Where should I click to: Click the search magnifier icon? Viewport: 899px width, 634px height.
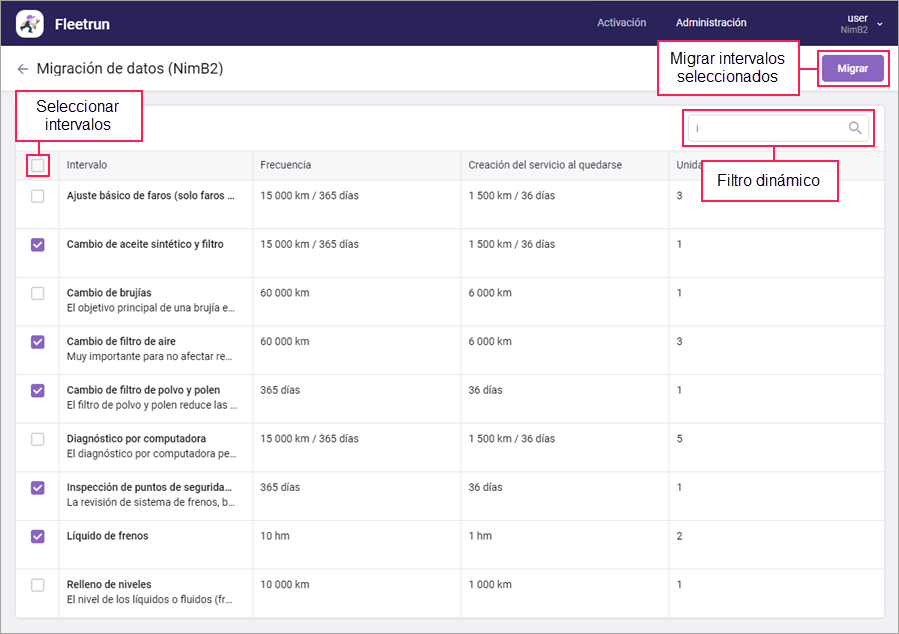click(x=855, y=128)
